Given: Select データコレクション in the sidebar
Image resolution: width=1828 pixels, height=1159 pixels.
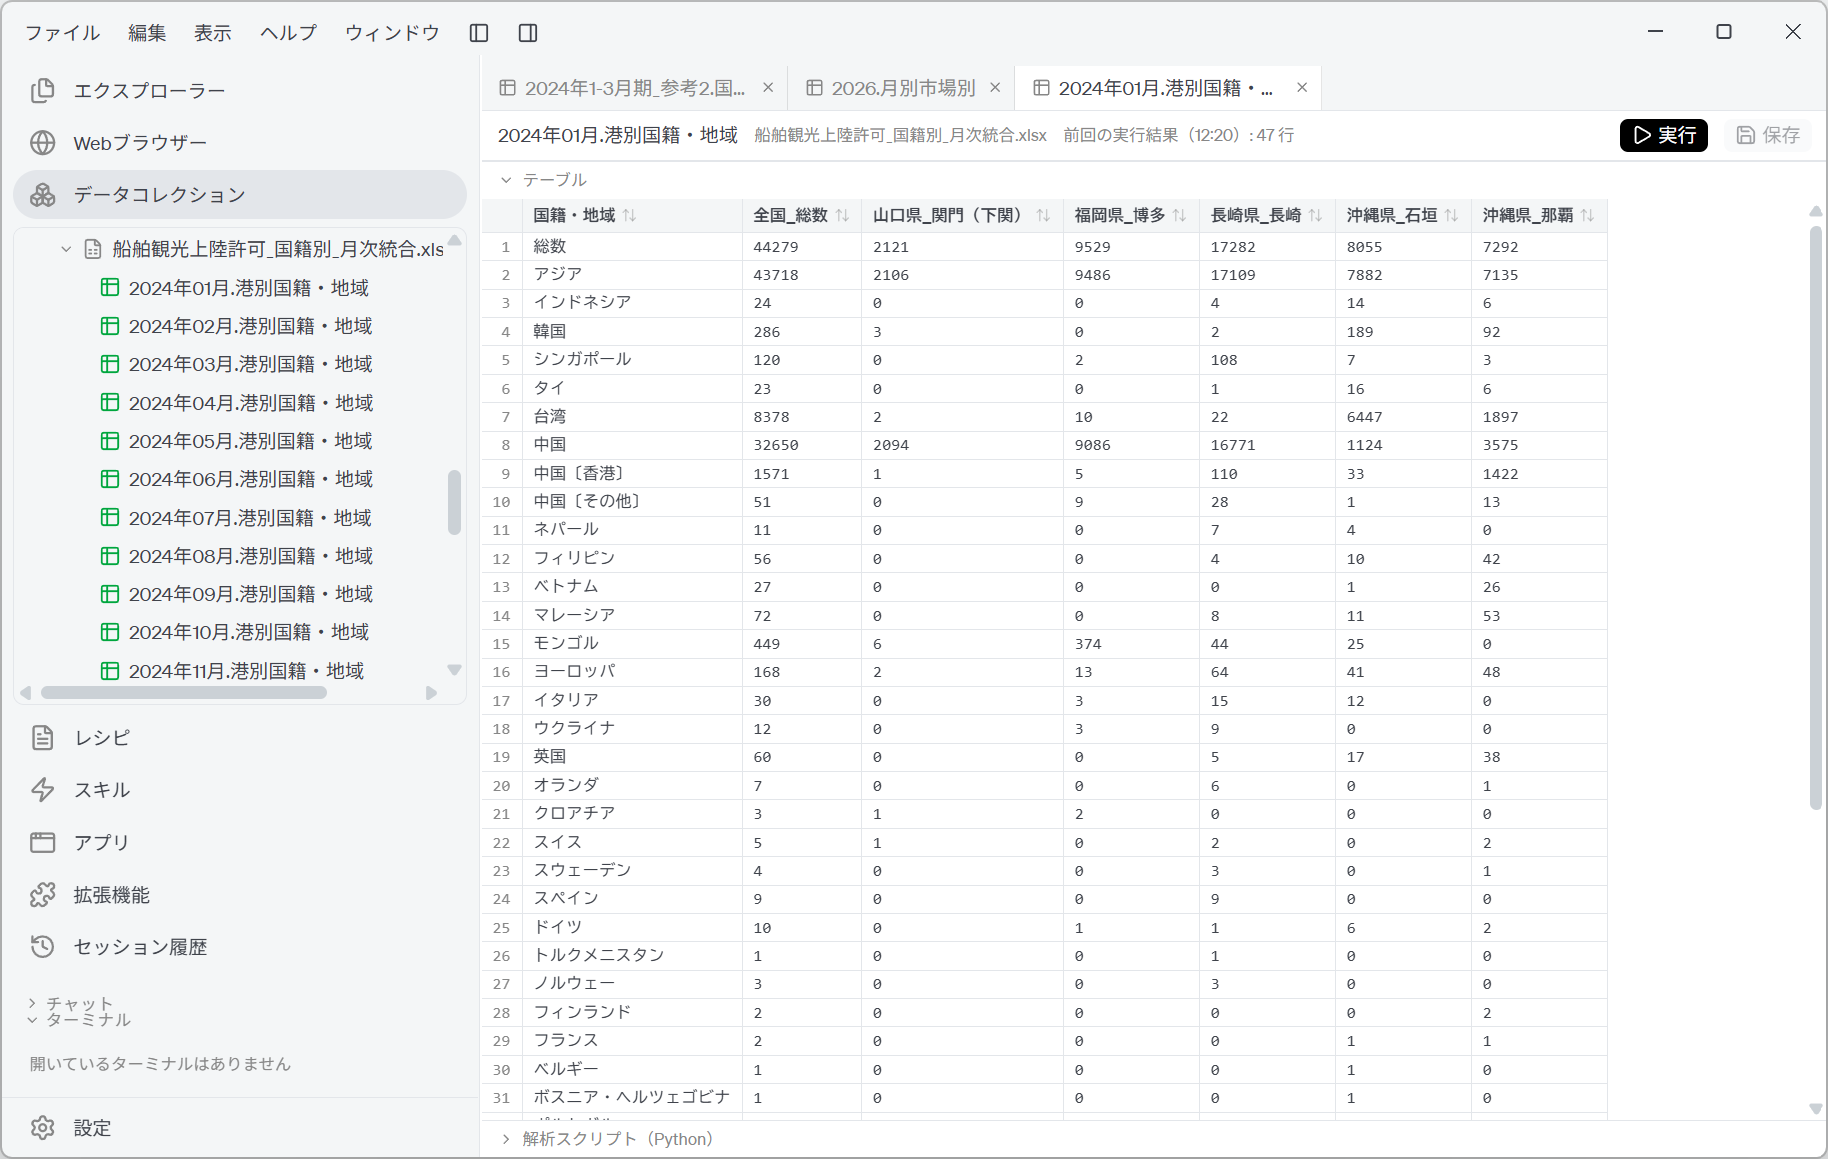Looking at the screenshot, I should click(240, 195).
